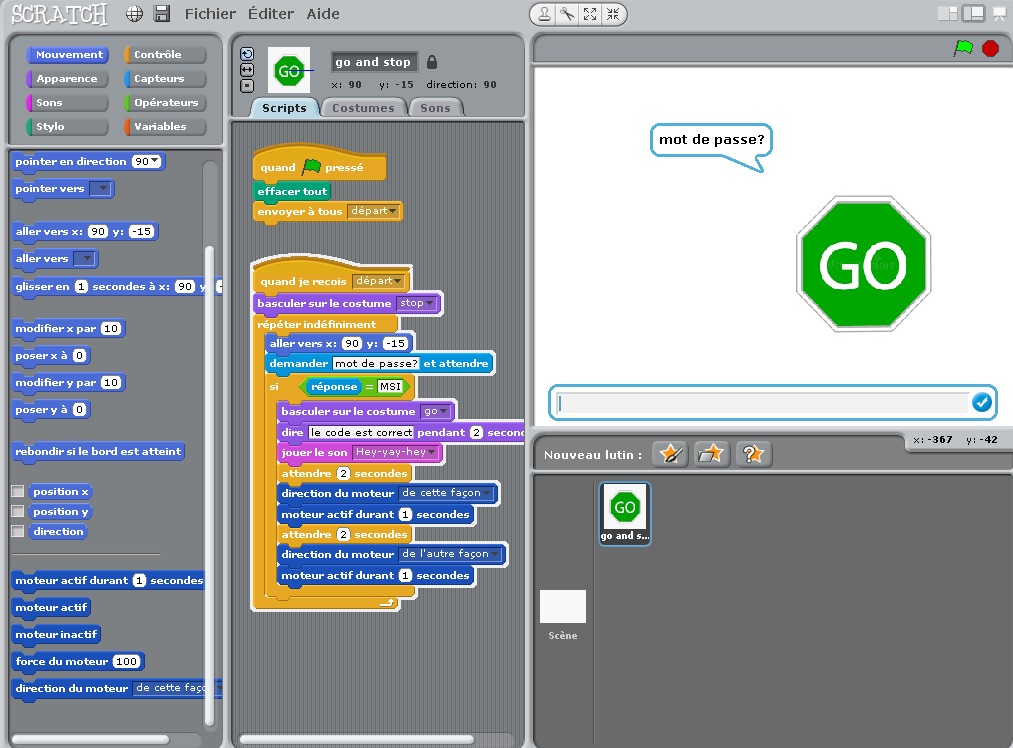The width and height of the screenshot is (1013, 748).
Task: Submit the answer with the blue checkmark
Action: (x=981, y=402)
